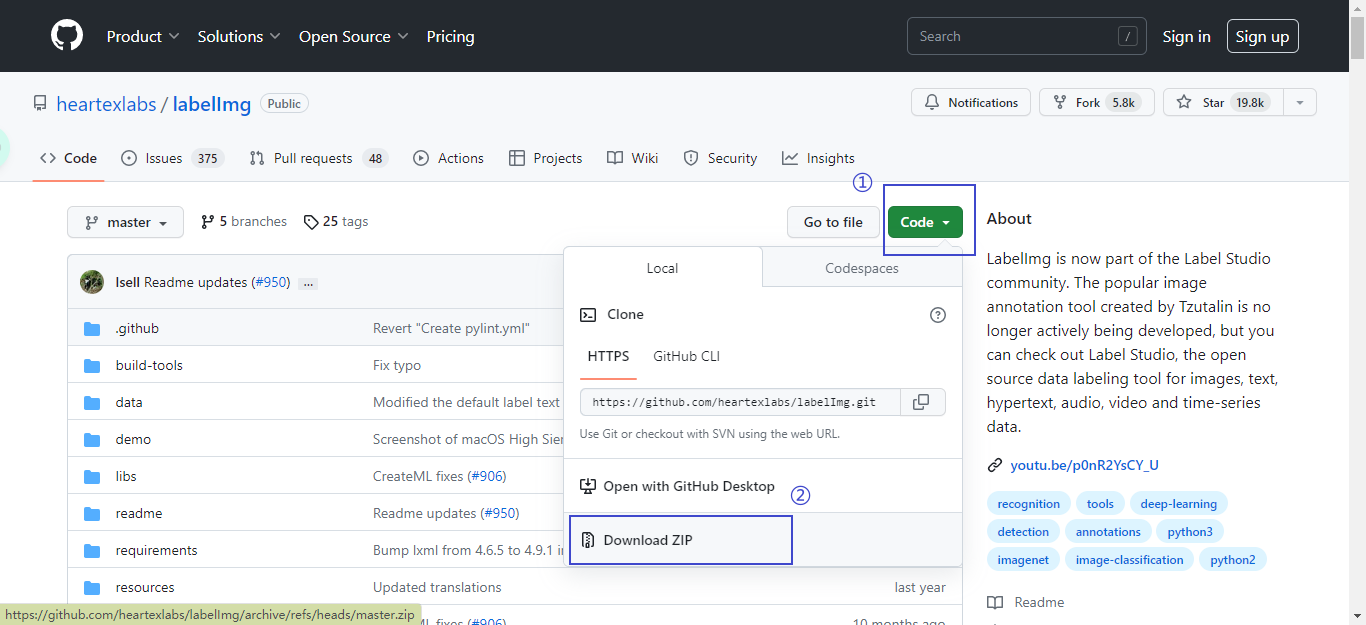The width and height of the screenshot is (1366, 625).
Task: Click the Notifications bell button
Action: [971, 102]
